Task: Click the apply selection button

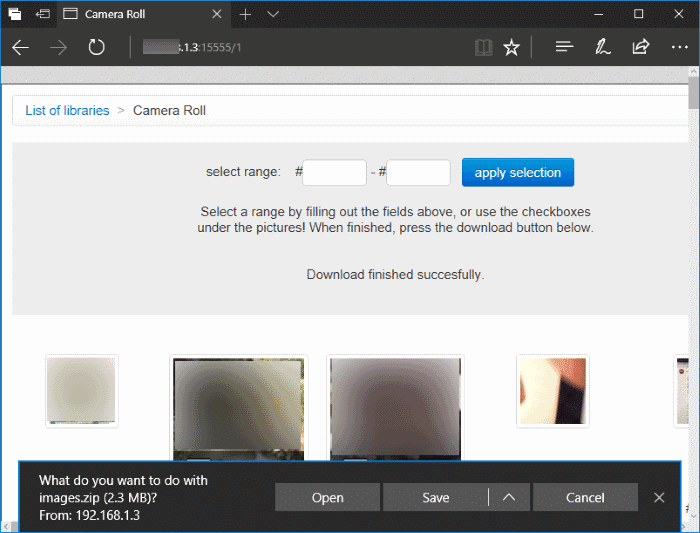Action: point(518,172)
